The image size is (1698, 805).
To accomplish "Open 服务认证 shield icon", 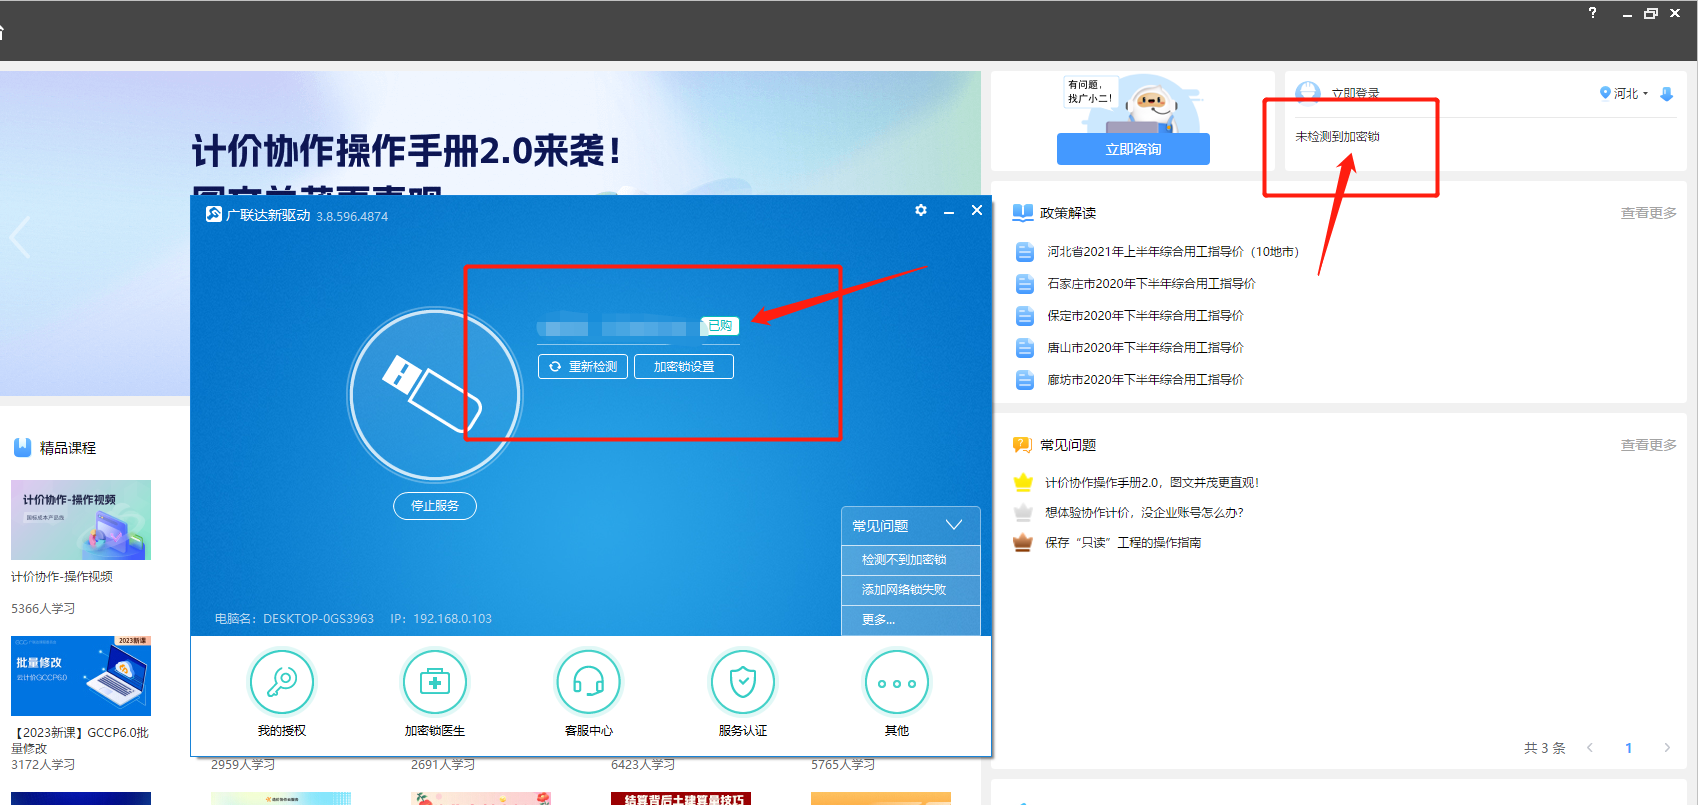I will coord(743,682).
